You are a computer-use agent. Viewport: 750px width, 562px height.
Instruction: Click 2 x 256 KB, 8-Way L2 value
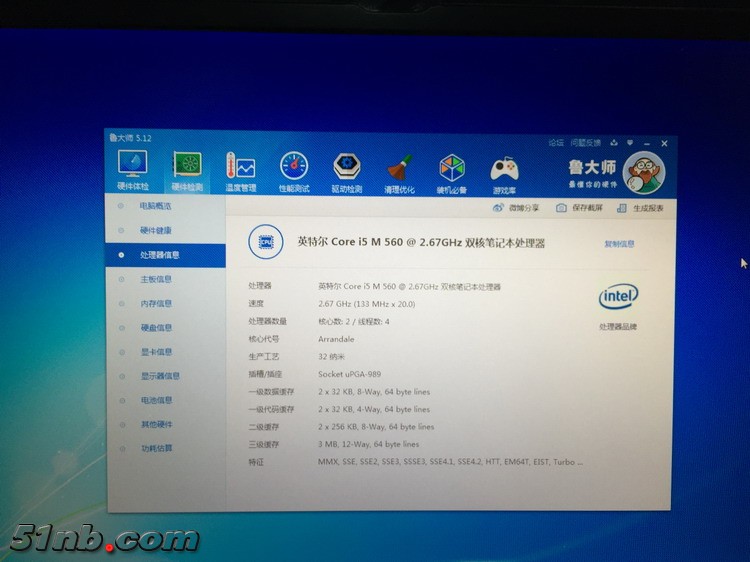[376, 427]
